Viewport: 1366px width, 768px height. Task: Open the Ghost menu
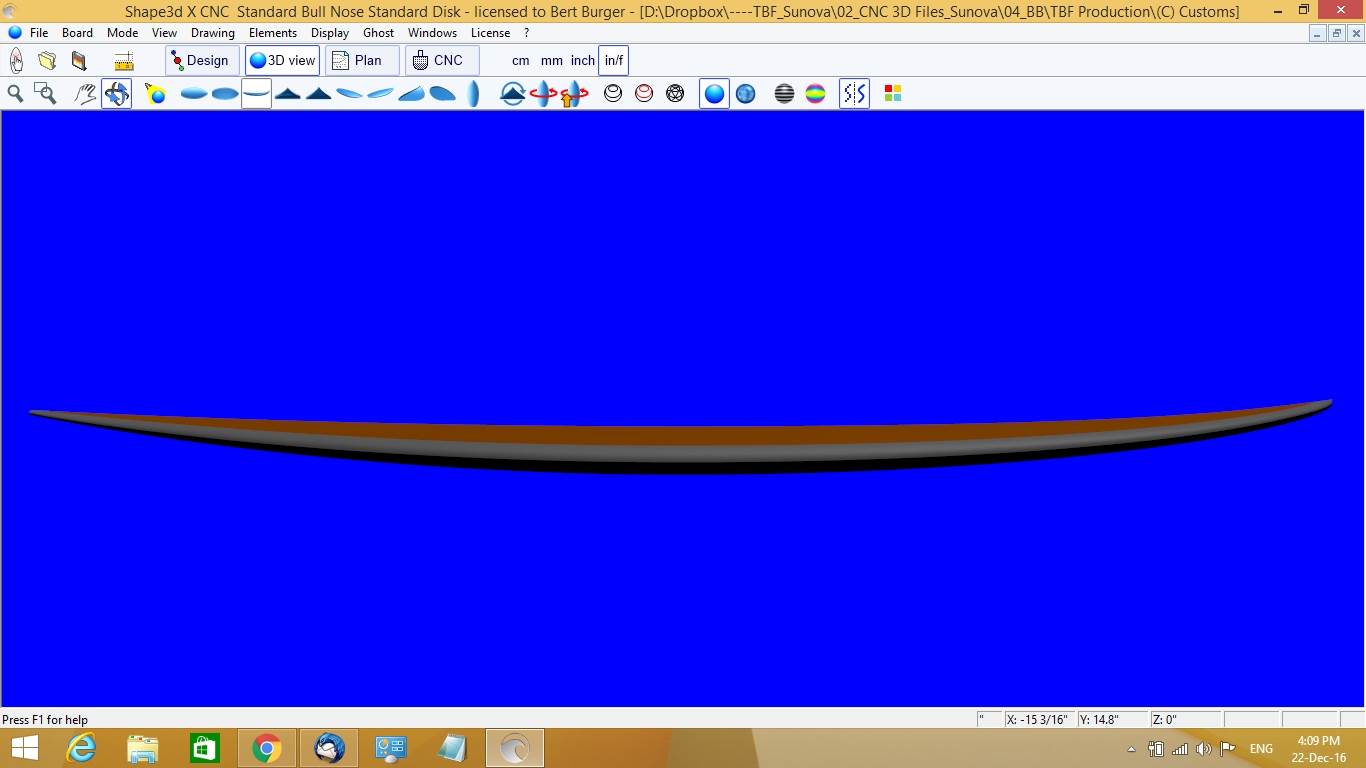tap(378, 33)
